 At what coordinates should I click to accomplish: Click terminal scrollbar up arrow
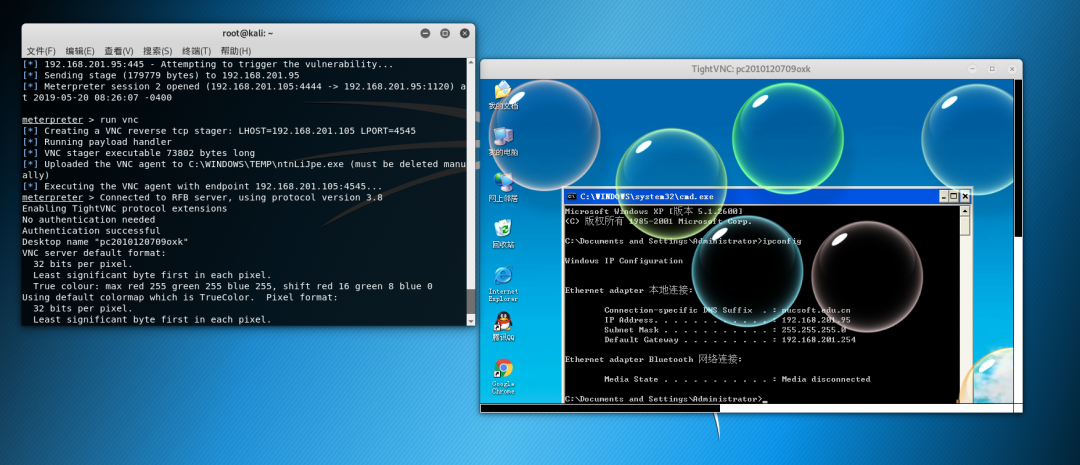pos(471,63)
